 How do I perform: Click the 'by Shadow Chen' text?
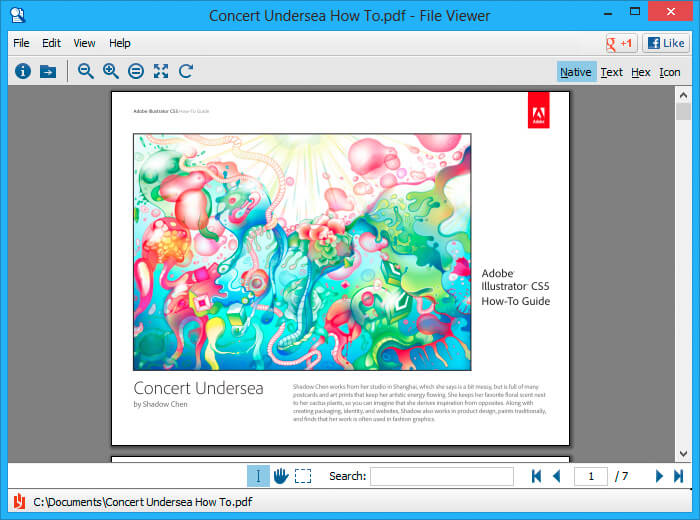click(x=160, y=404)
